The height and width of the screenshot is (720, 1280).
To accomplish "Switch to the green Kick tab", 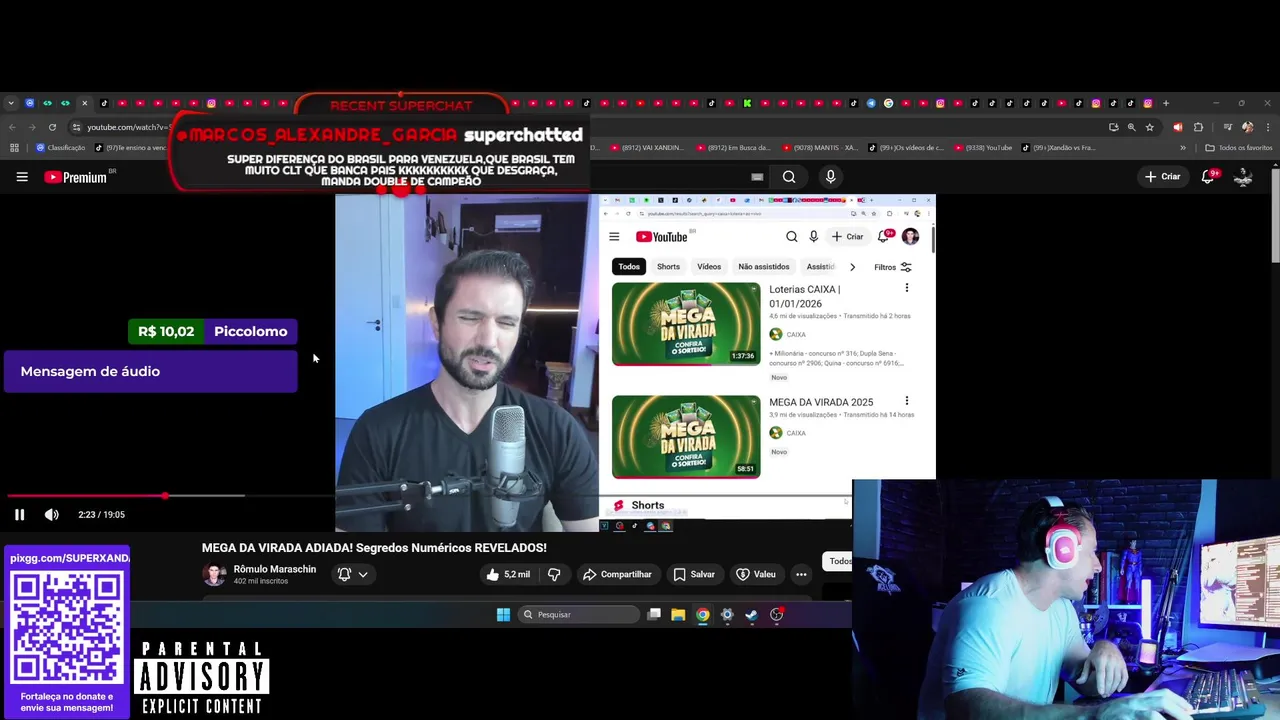I will coord(747,103).
